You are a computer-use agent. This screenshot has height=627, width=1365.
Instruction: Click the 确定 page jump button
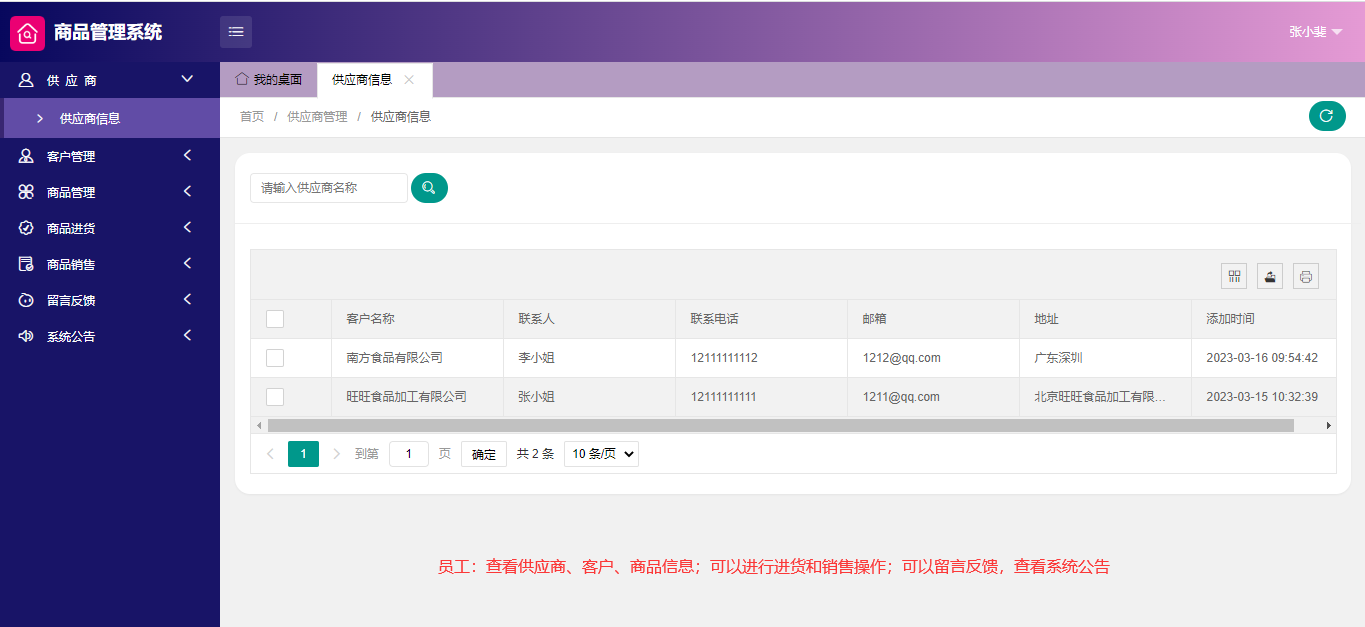click(x=484, y=454)
